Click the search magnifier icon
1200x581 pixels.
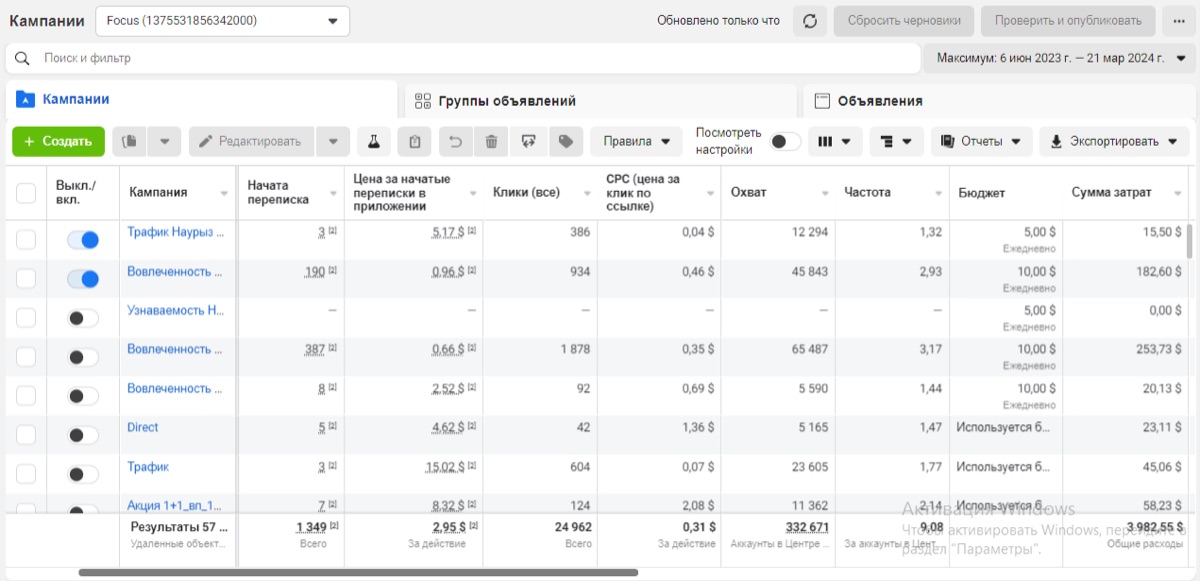(22, 58)
